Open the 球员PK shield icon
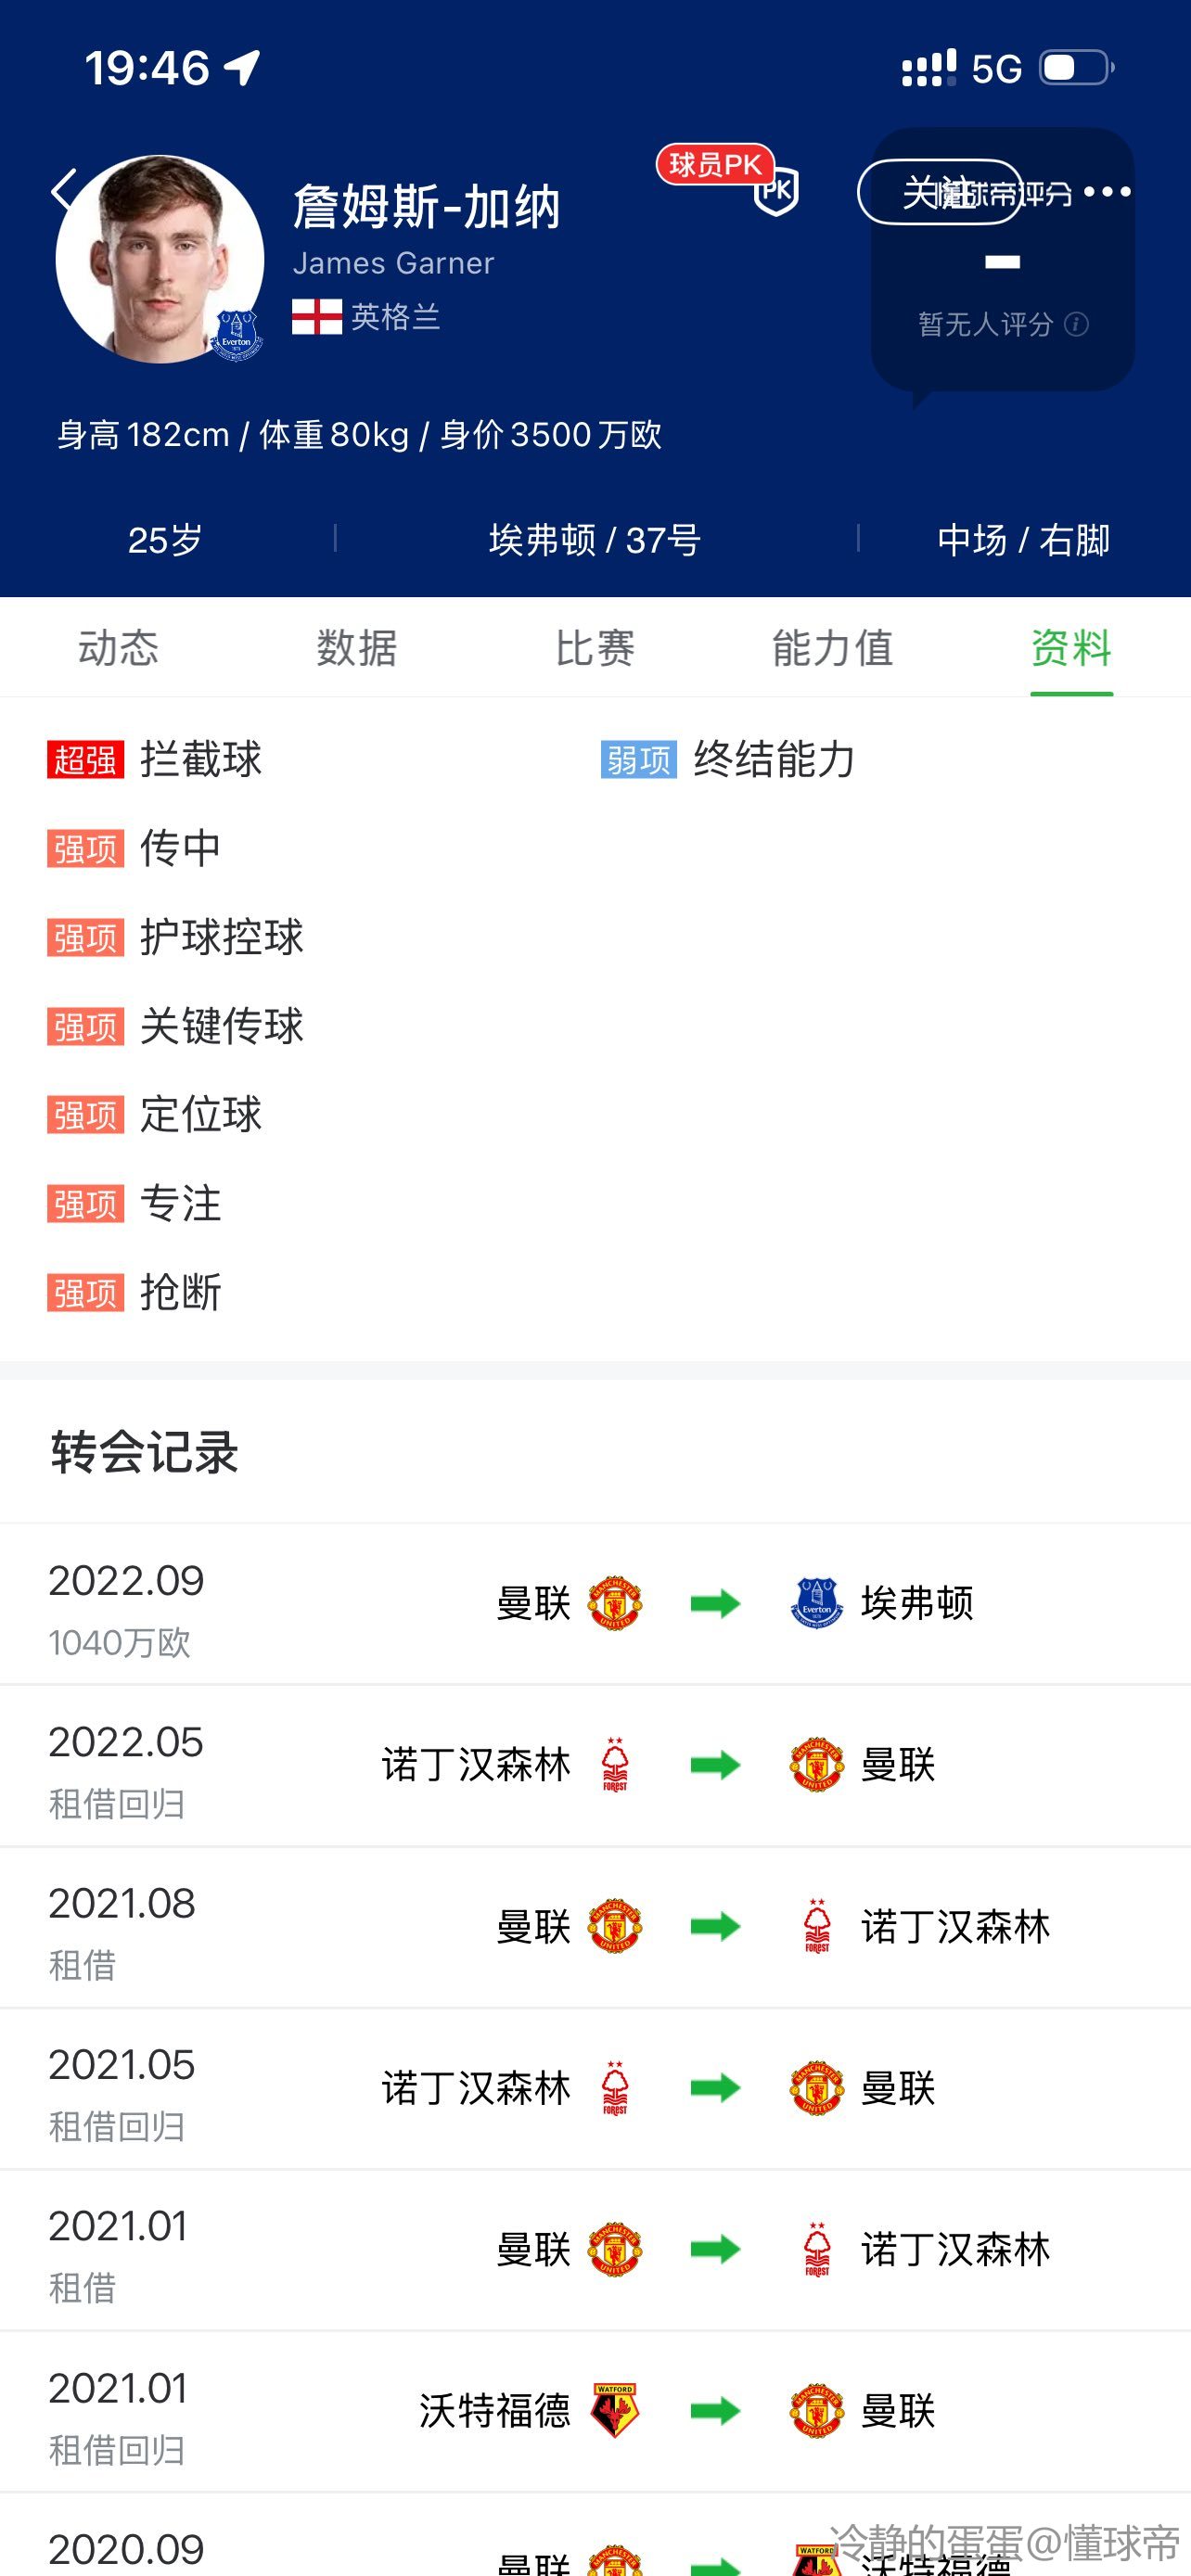 (x=775, y=192)
